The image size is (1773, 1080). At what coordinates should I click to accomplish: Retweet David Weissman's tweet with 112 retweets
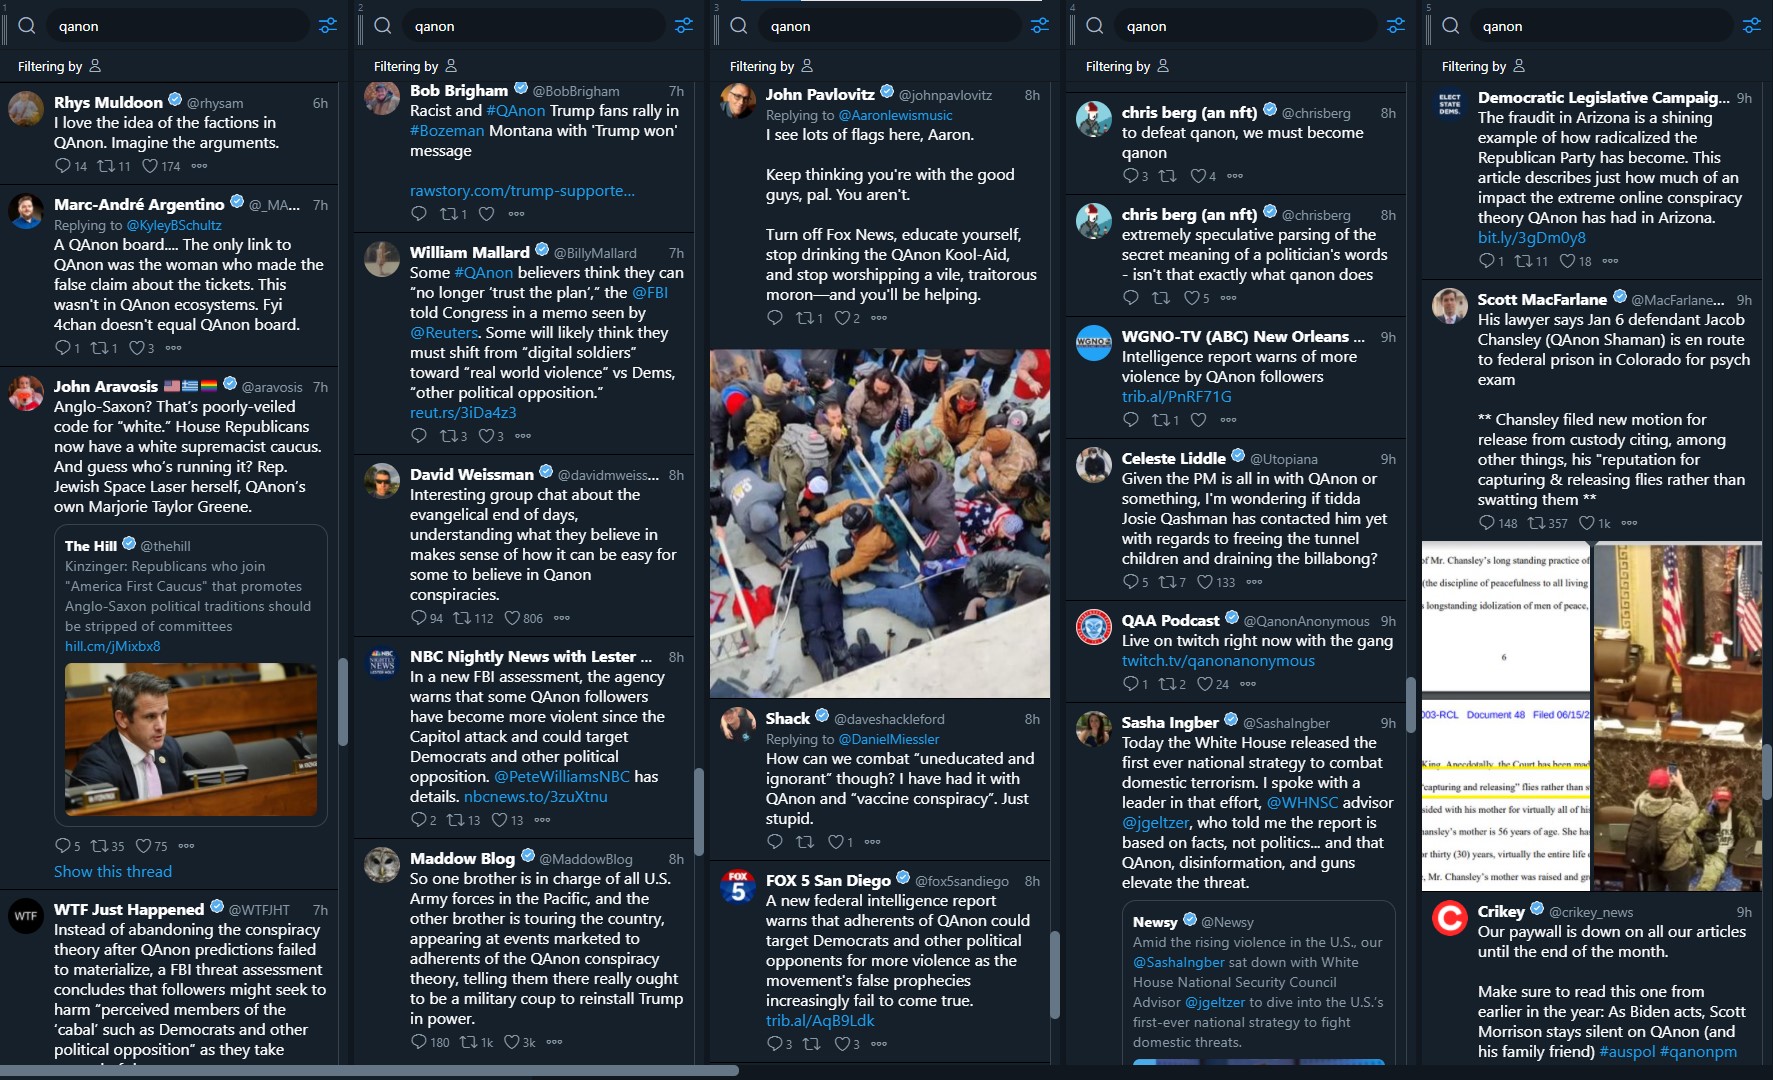pyautogui.click(x=462, y=618)
